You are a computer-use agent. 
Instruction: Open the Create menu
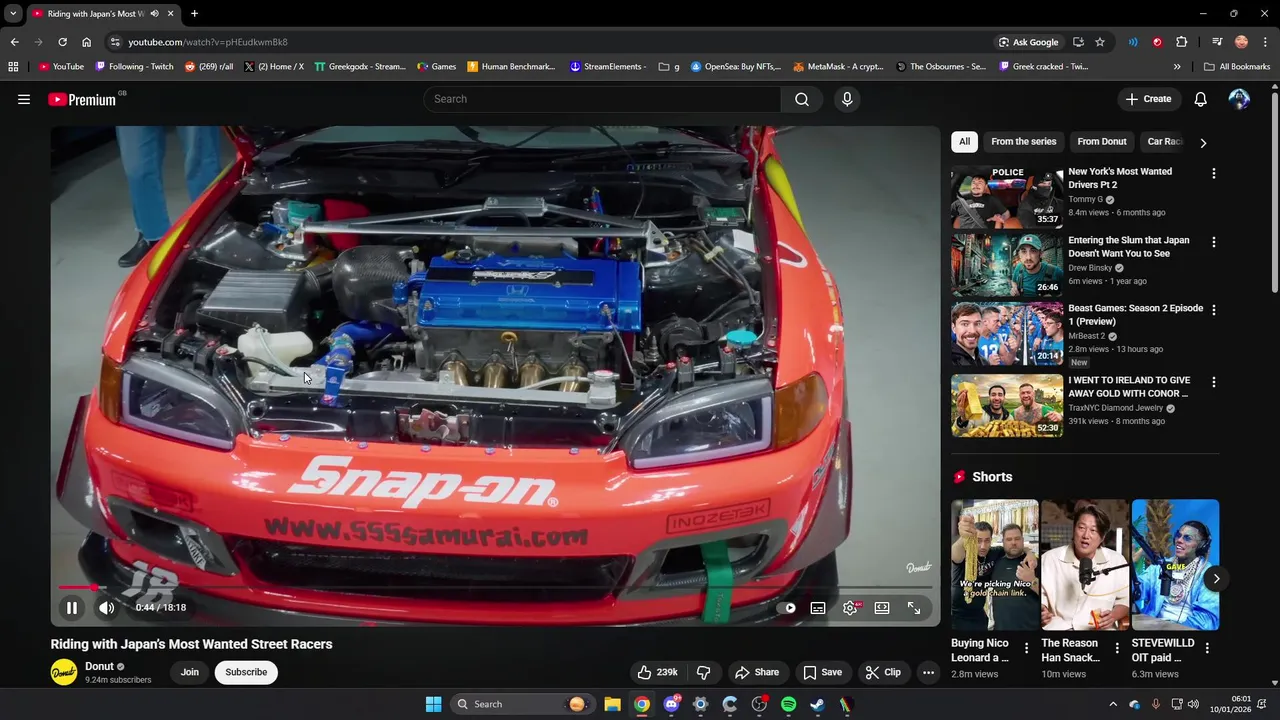(x=1148, y=99)
